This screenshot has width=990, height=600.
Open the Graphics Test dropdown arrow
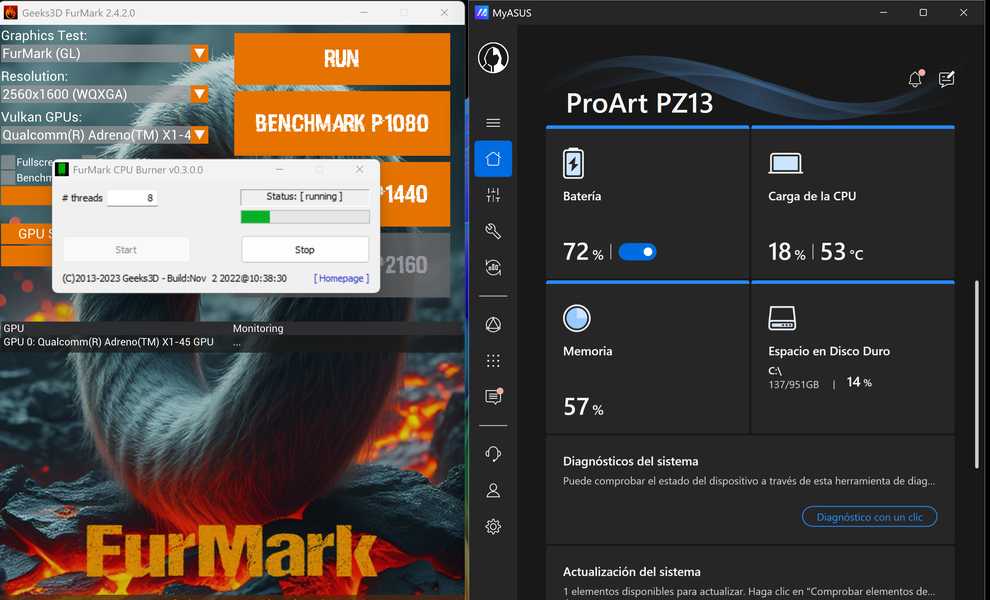(200, 54)
